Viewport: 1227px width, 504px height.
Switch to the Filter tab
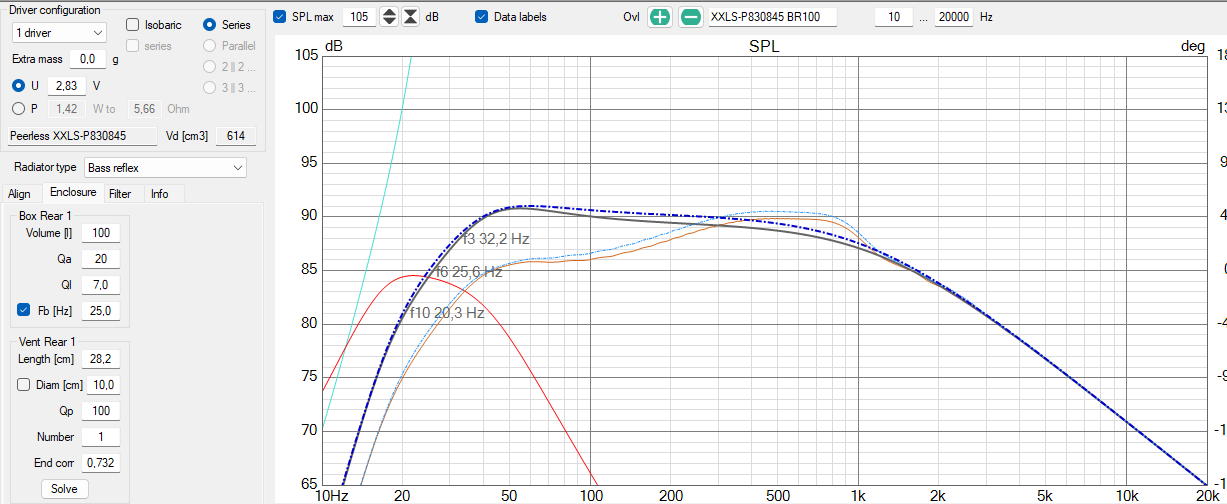[120, 194]
